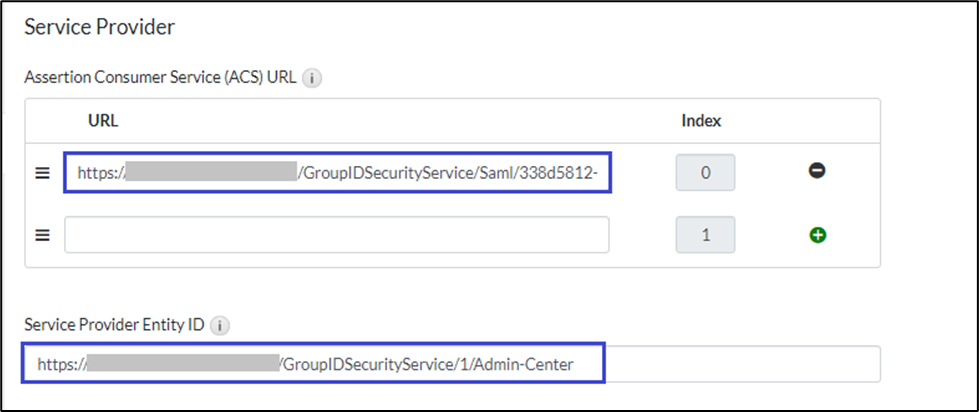Image resolution: width=979 pixels, height=412 pixels.
Task: Click the redacted hostname in Entity ID value
Action: click(183, 365)
